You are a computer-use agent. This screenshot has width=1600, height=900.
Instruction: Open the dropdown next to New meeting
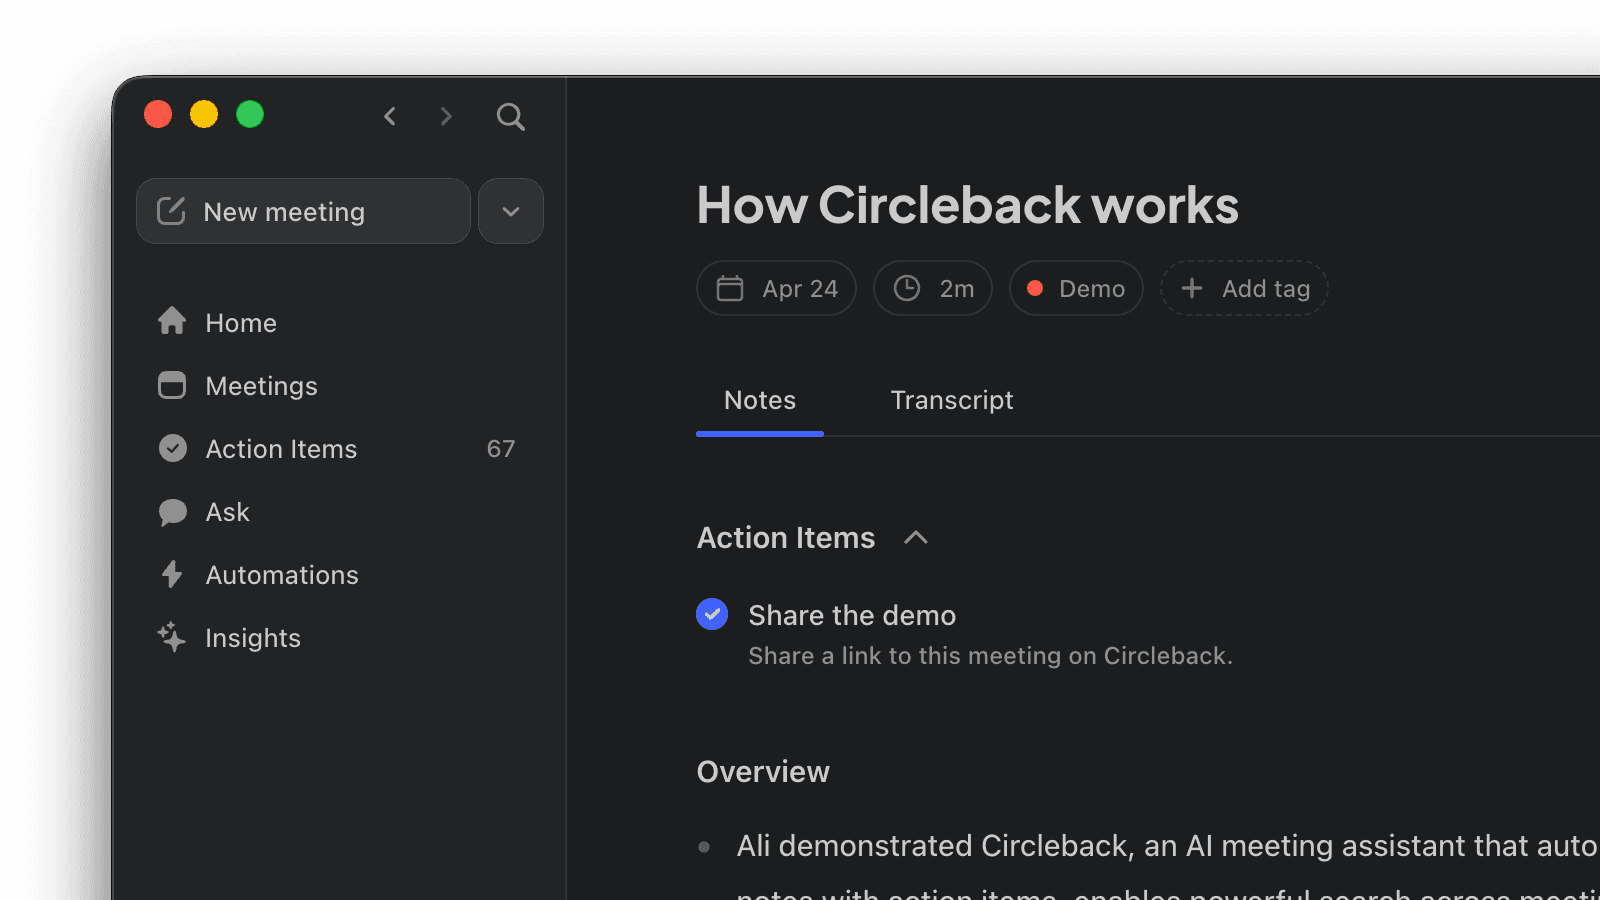click(x=511, y=211)
